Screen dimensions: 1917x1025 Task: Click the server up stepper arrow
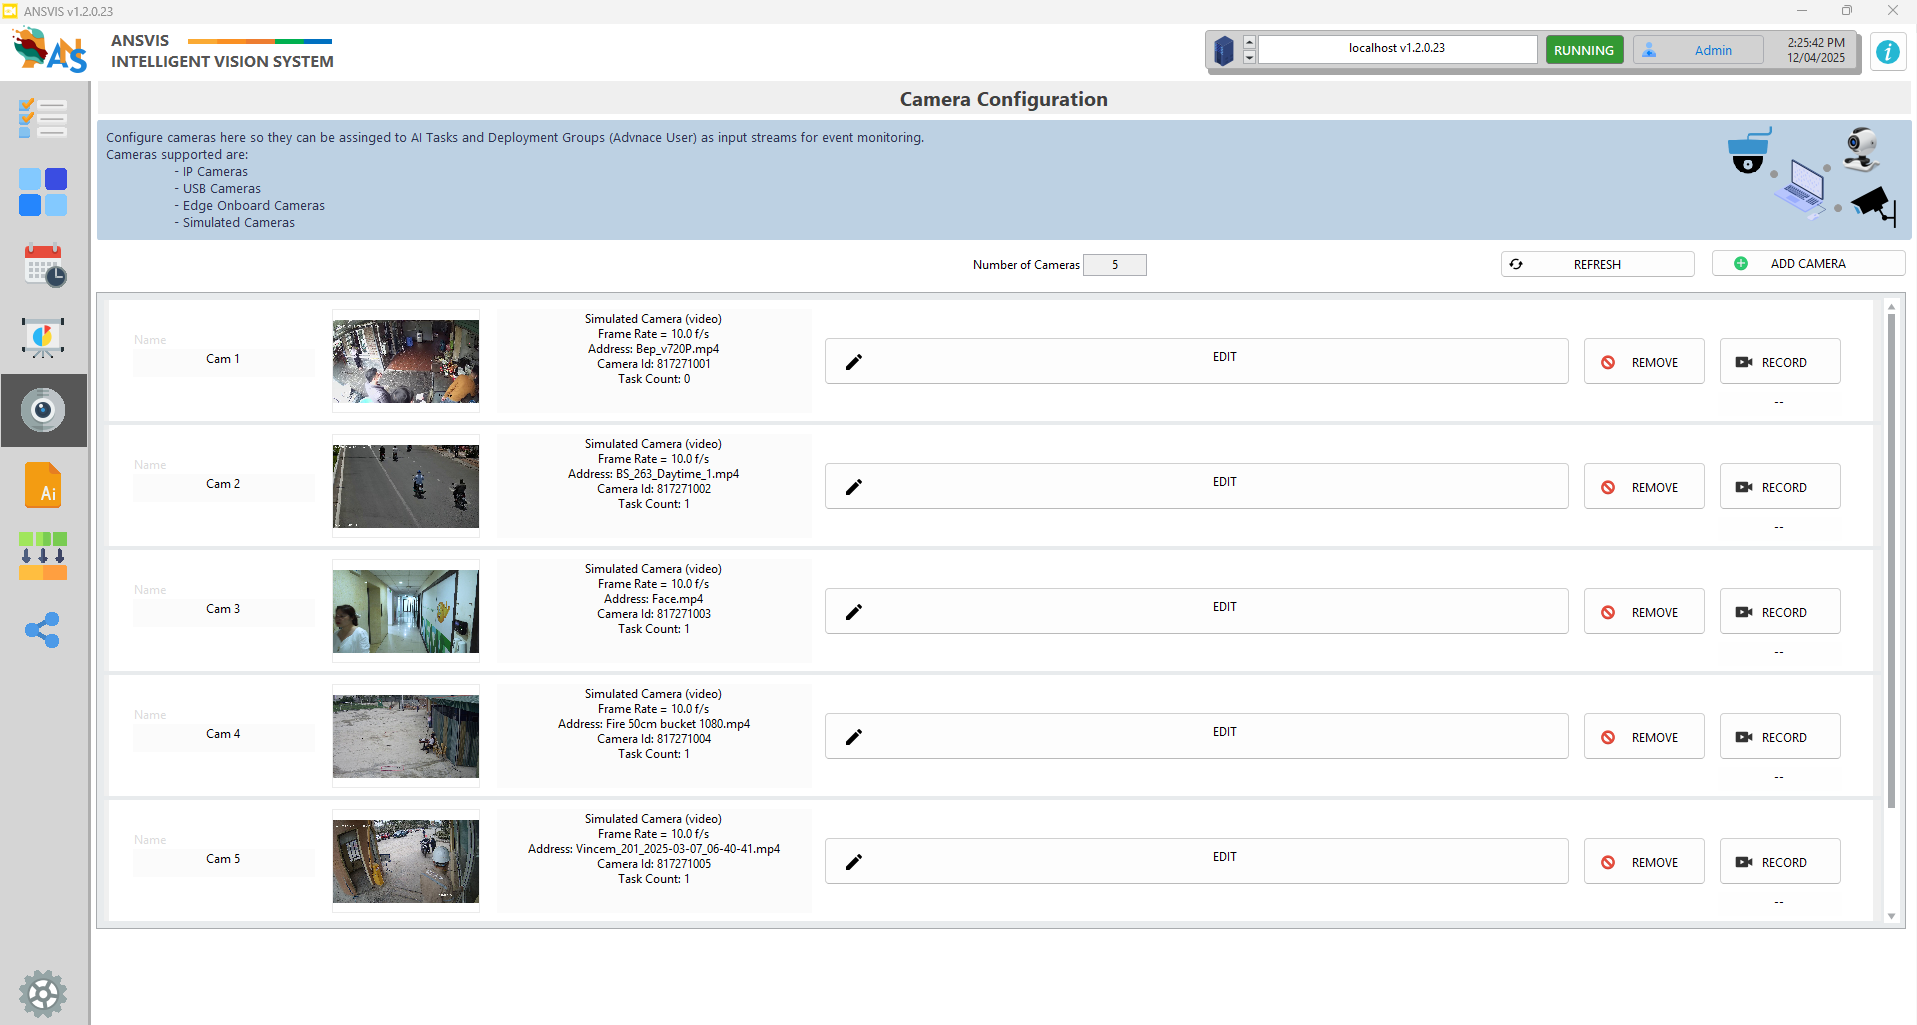[x=1249, y=42]
